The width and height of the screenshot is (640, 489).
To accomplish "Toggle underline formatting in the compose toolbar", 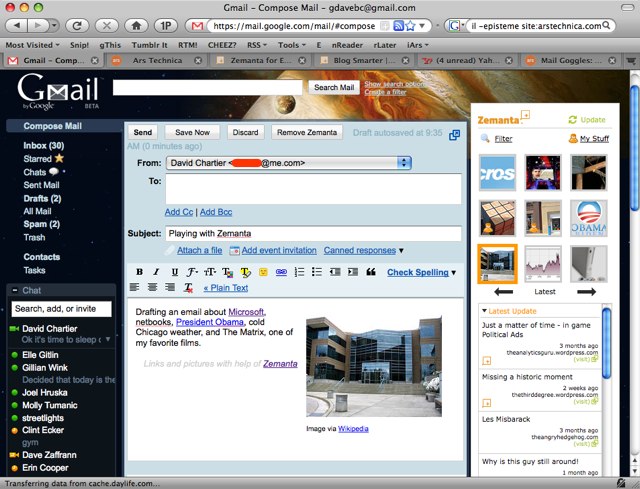I will pyautogui.click(x=174, y=272).
